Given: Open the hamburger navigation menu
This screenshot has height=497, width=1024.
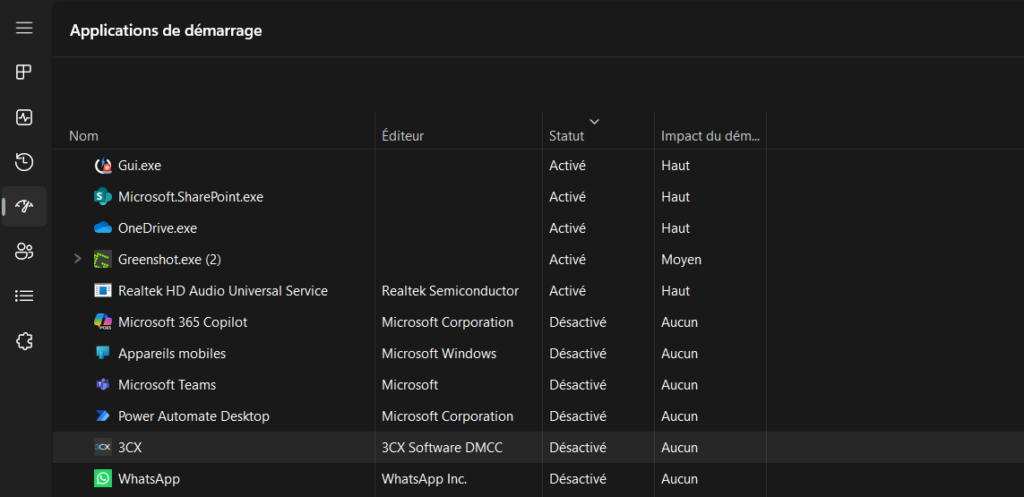Looking at the screenshot, I should (x=25, y=27).
